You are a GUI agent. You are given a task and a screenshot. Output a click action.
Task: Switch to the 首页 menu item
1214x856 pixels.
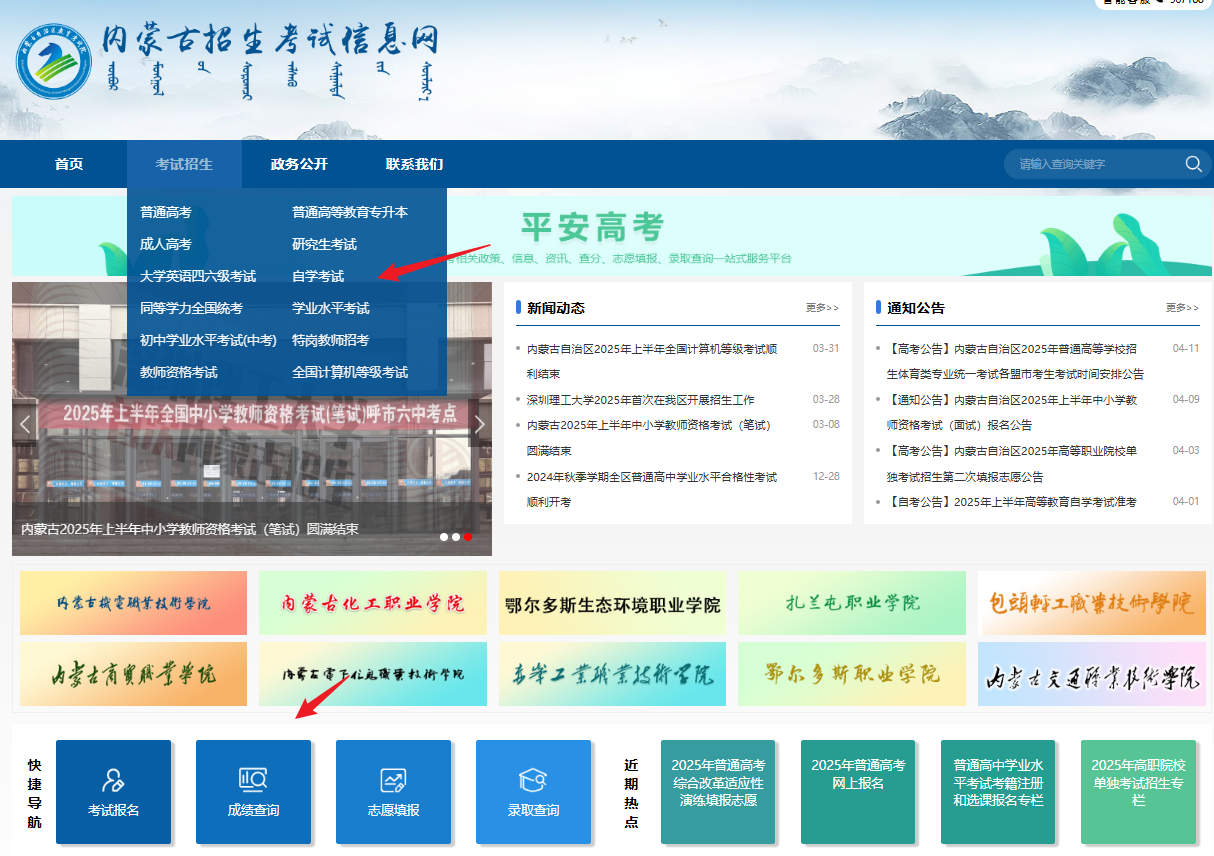[x=69, y=164]
